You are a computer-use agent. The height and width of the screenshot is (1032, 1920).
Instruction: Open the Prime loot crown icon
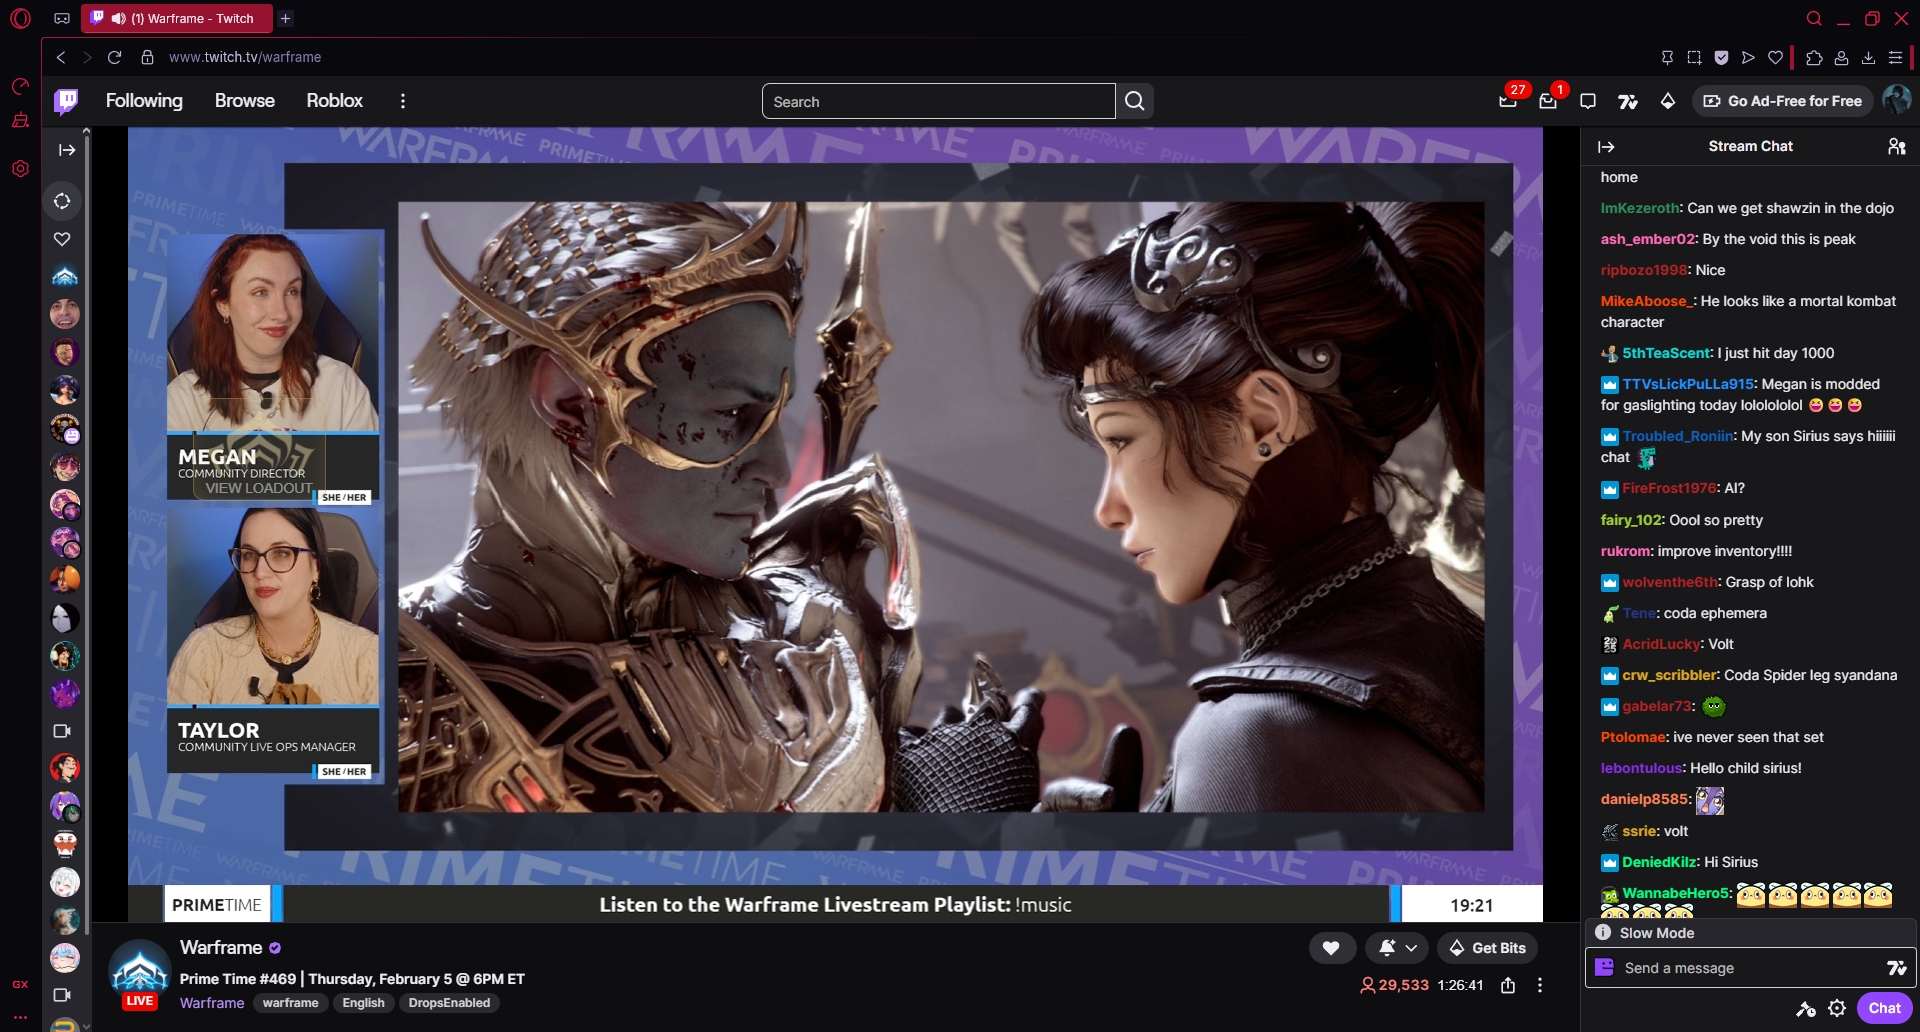1508,101
